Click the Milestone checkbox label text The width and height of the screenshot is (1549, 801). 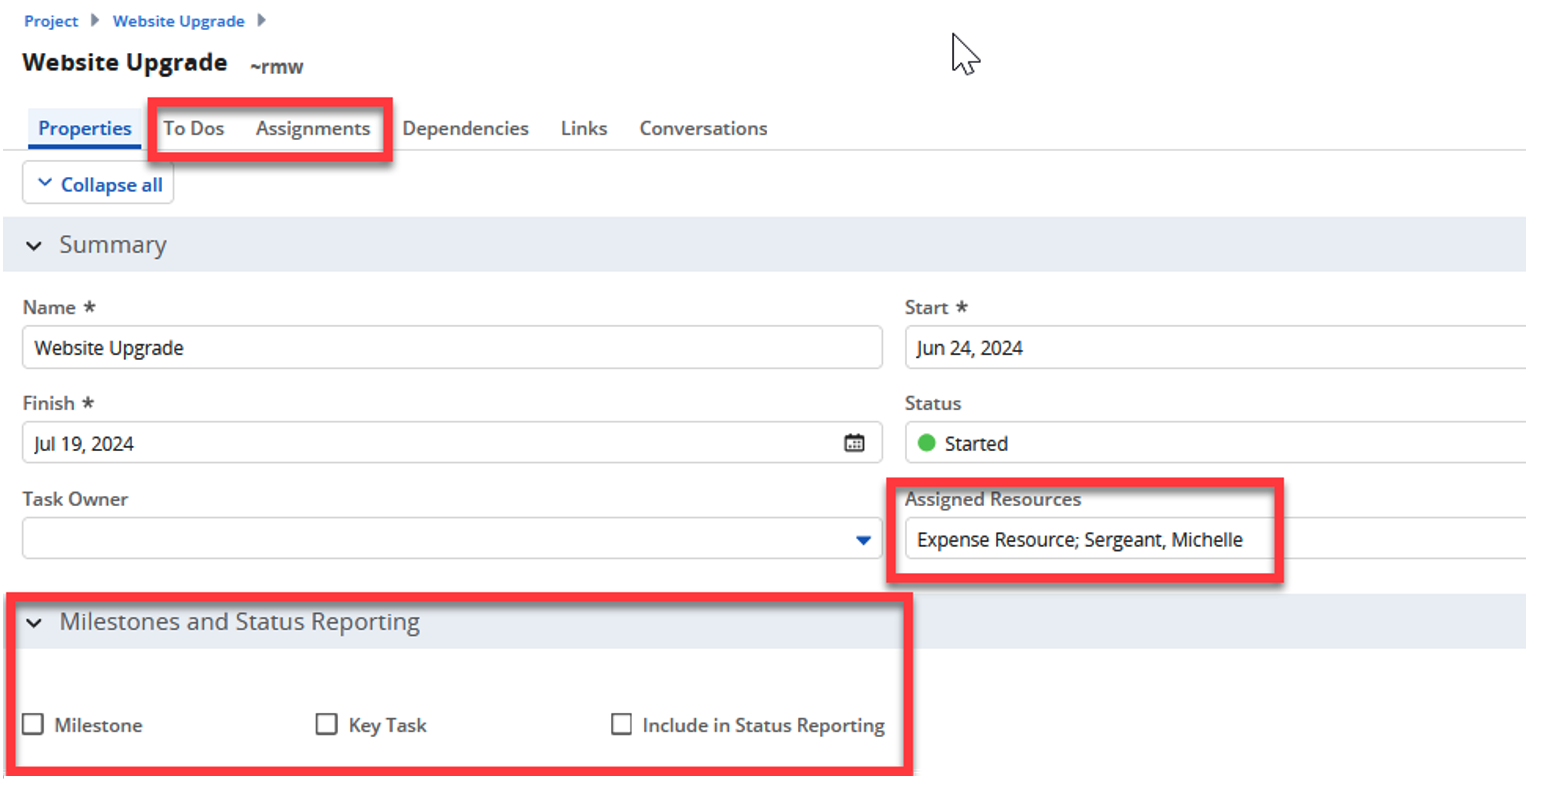[x=98, y=725]
